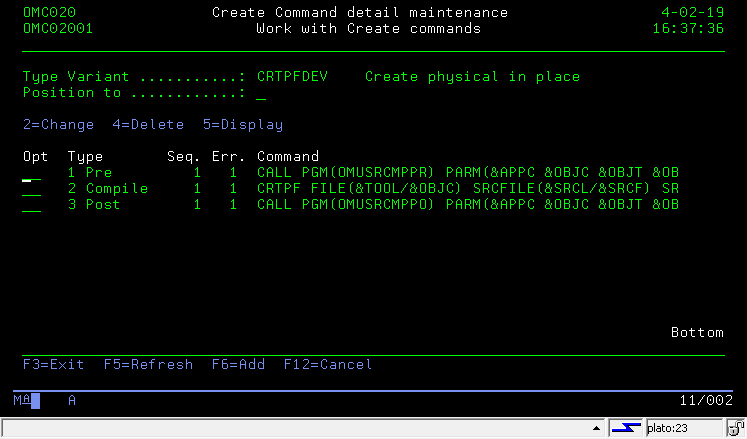Select the 4=Delete option label
The image size is (747, 439).
[x=149, y=125]
